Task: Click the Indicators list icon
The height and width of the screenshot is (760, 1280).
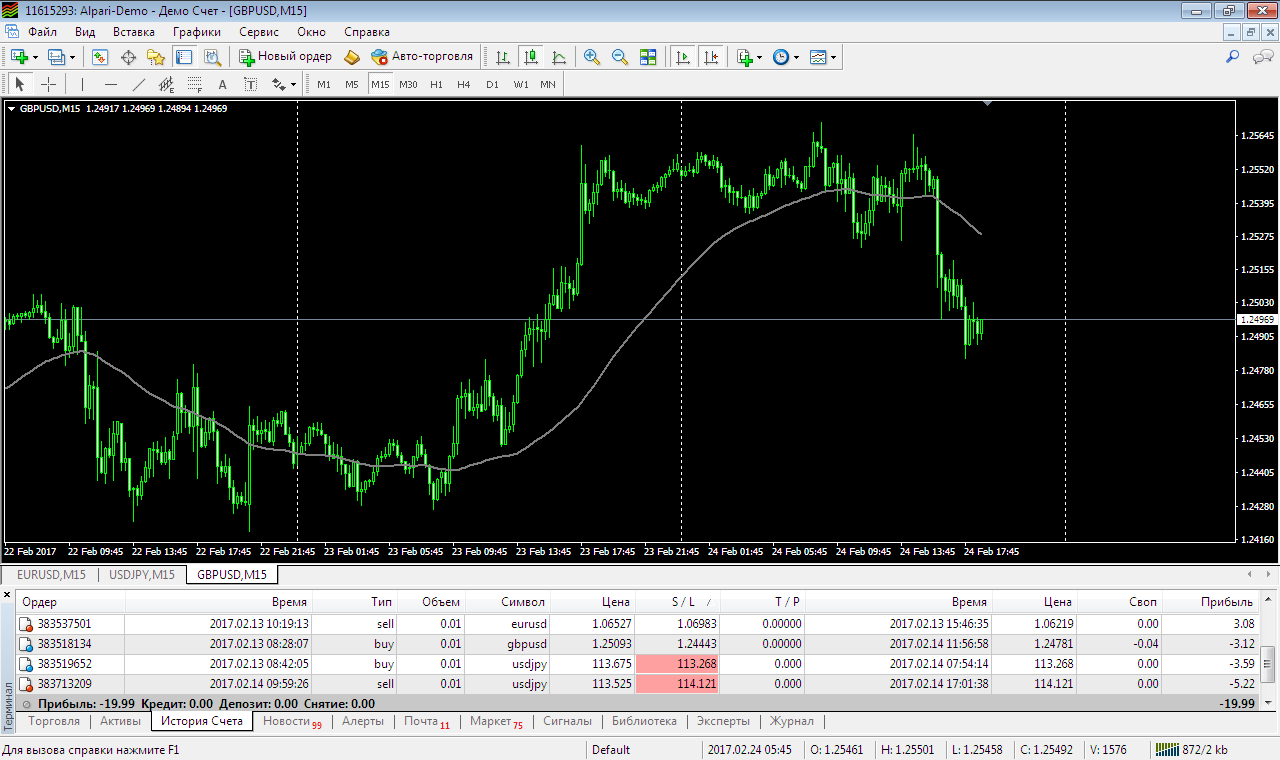Action: (745, 57)
